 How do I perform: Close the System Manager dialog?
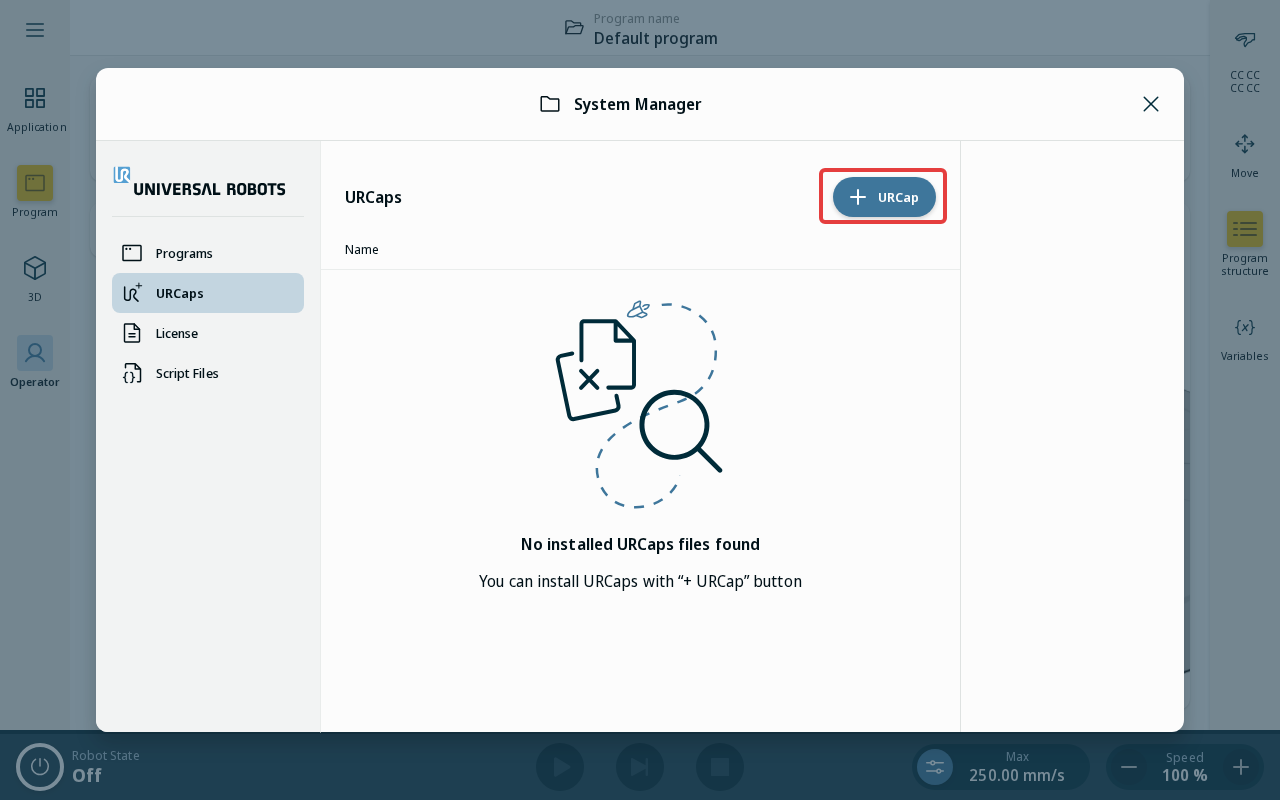coord(1151,104)
